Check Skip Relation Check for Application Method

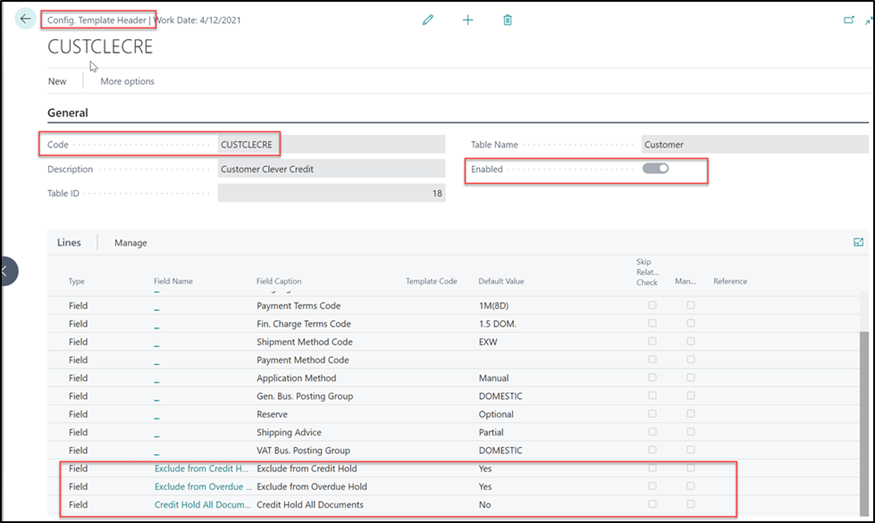[652, 378]
